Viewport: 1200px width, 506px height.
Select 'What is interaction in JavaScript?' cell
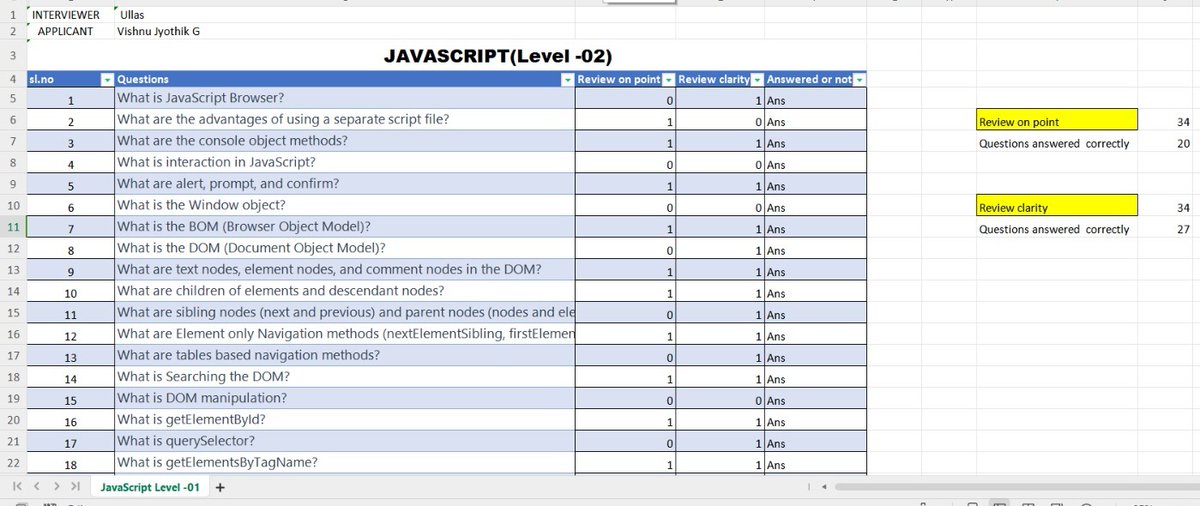345,163
